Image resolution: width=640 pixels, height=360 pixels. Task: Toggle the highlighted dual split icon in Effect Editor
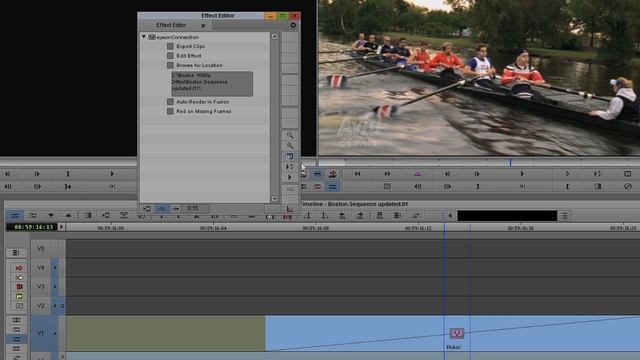click(x=290, y=156)
